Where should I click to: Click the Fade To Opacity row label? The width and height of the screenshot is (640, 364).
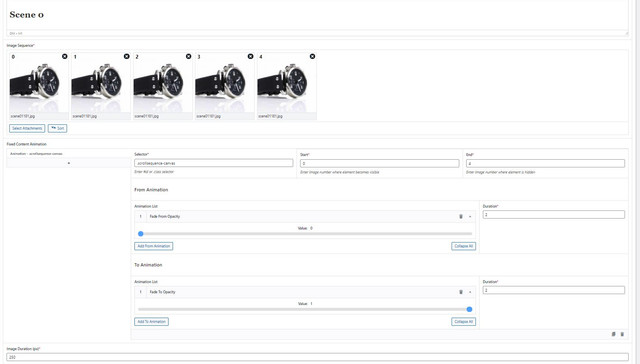162,292
